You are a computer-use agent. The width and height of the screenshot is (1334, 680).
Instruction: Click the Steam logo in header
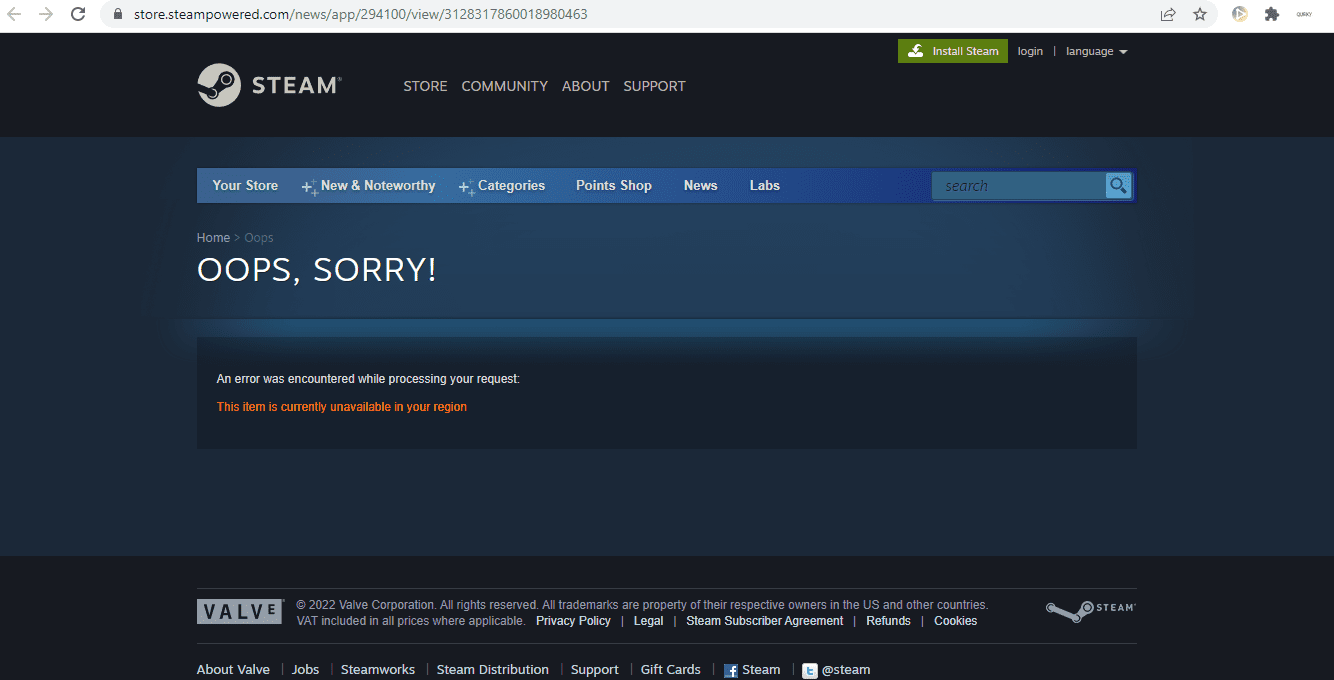(x=269, y=85)
